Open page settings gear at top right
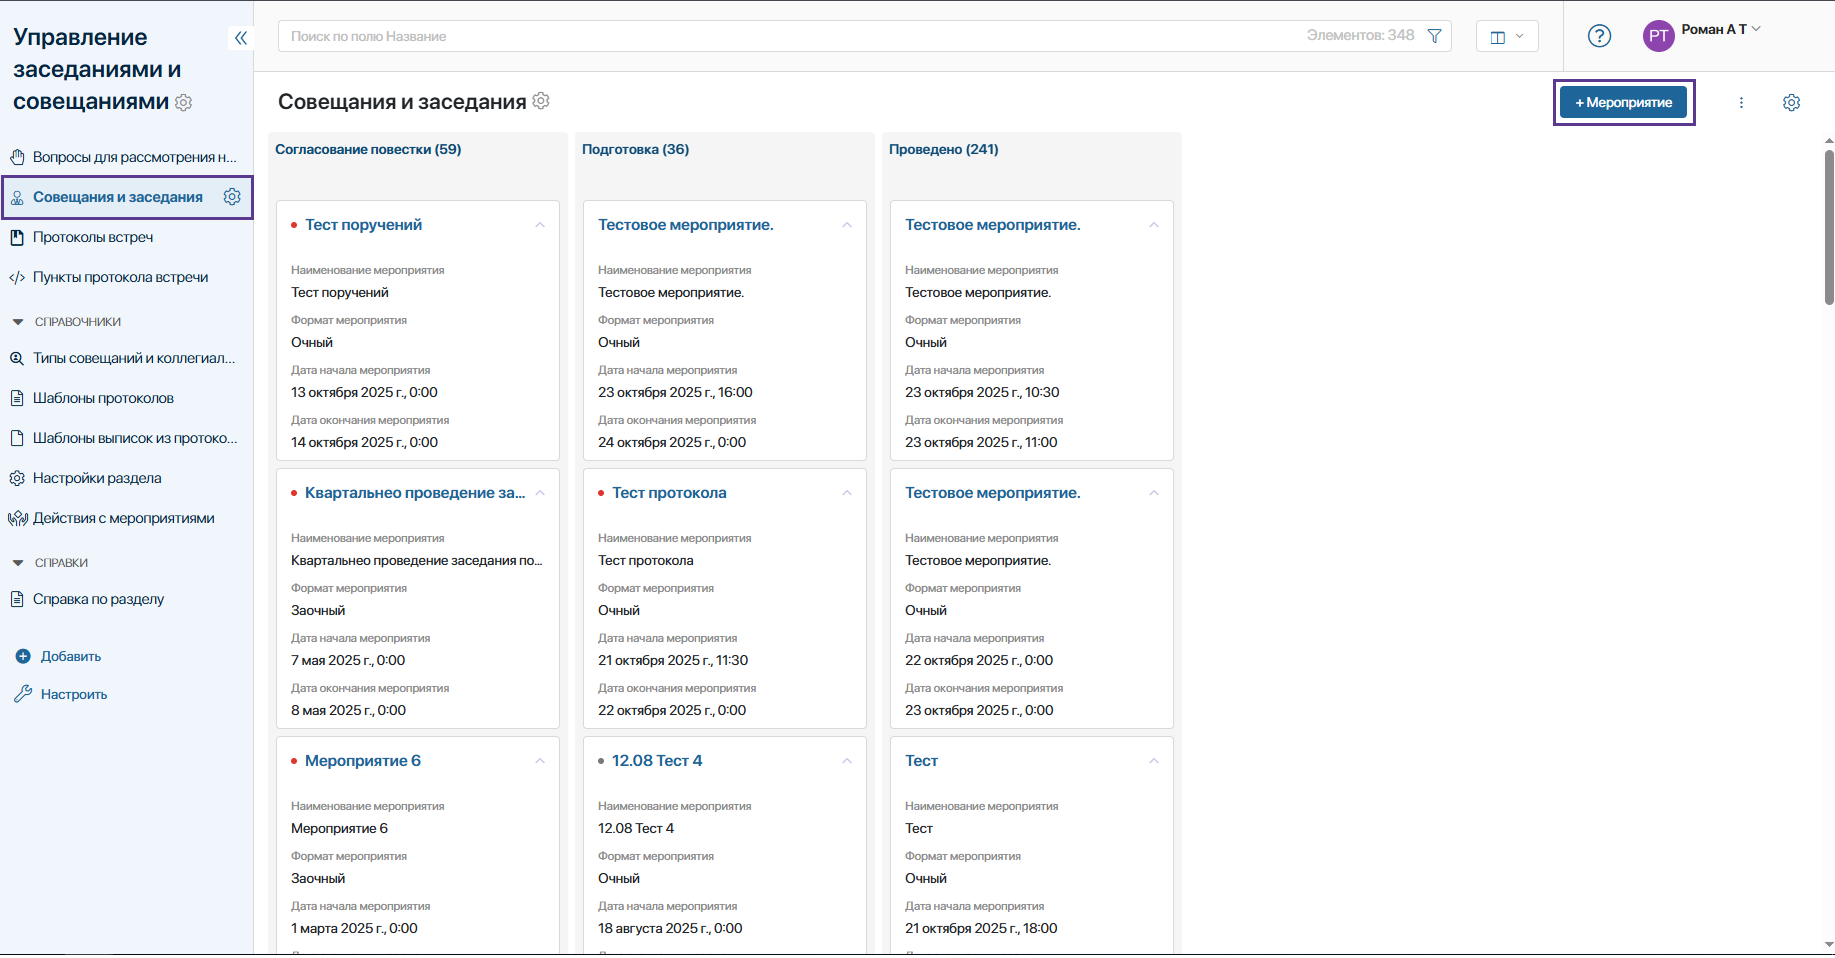Image resolution: width=1835 pixels, height=958 pixels. coord(1791,102)
